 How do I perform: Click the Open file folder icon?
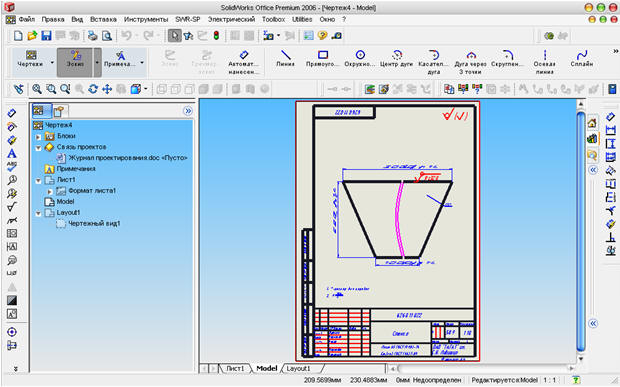(32, 36)
